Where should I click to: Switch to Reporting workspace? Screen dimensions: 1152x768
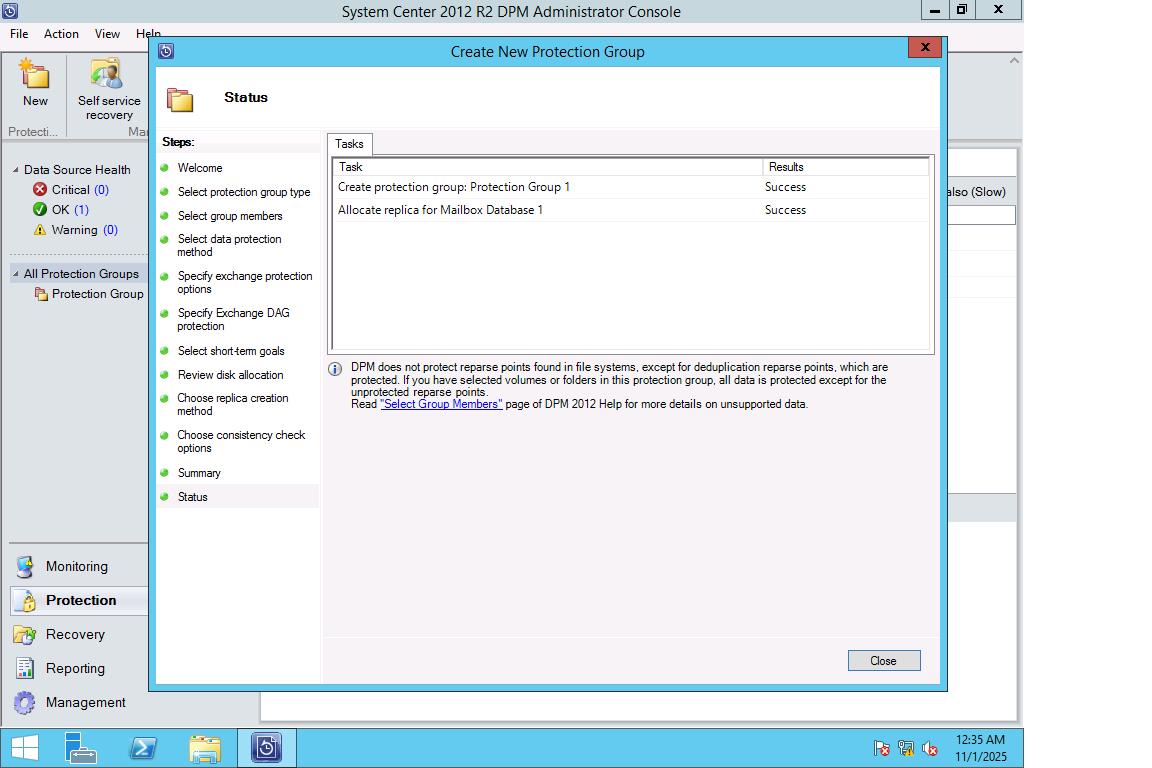point(75,668)
